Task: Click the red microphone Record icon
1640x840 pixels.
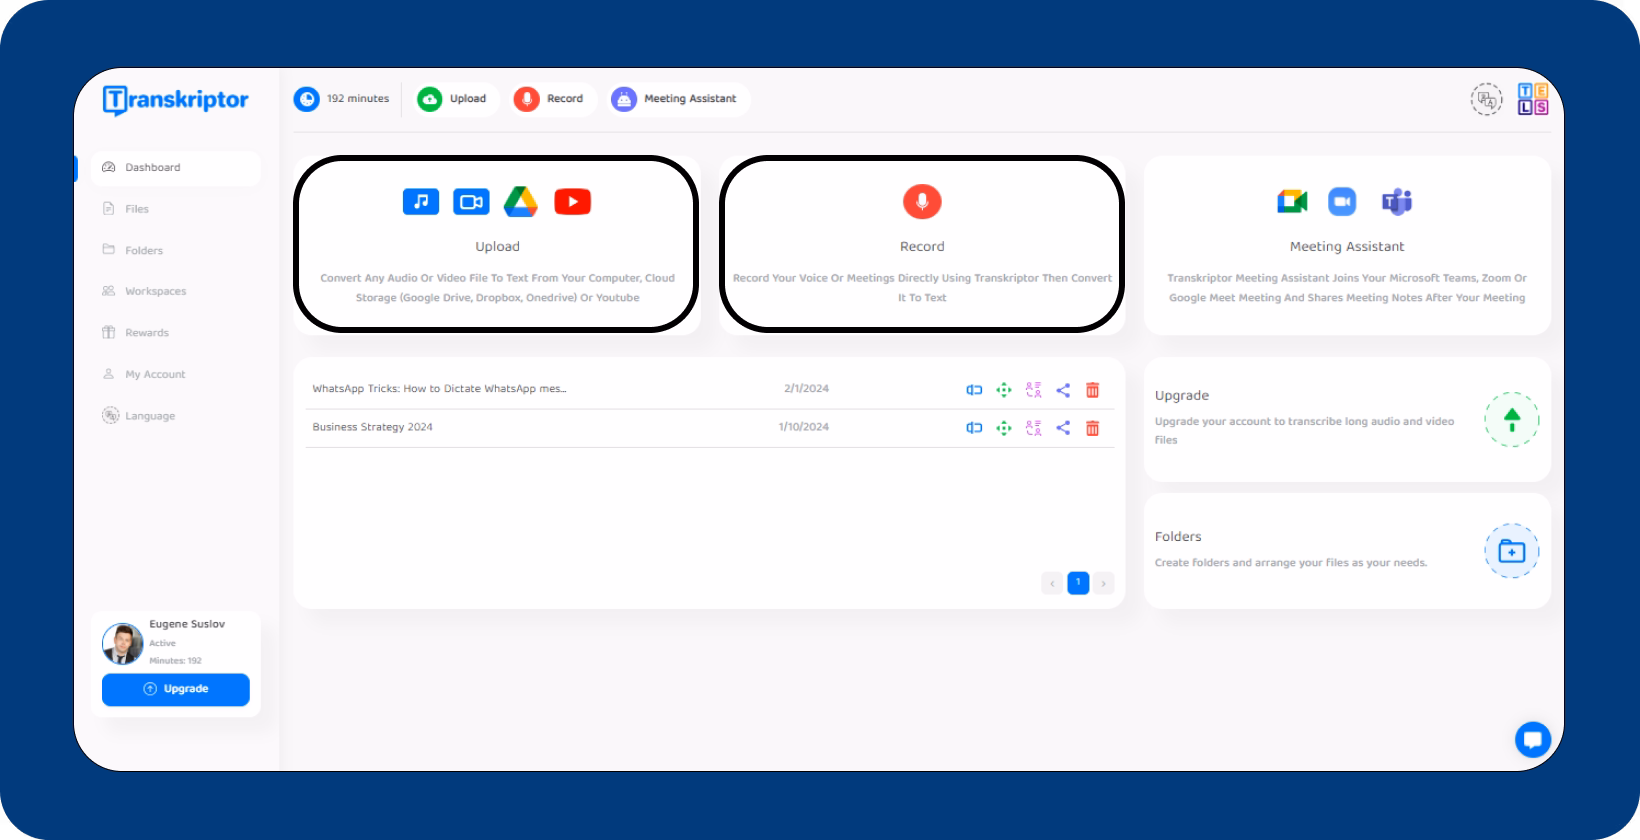Action: tap(922, 202)
